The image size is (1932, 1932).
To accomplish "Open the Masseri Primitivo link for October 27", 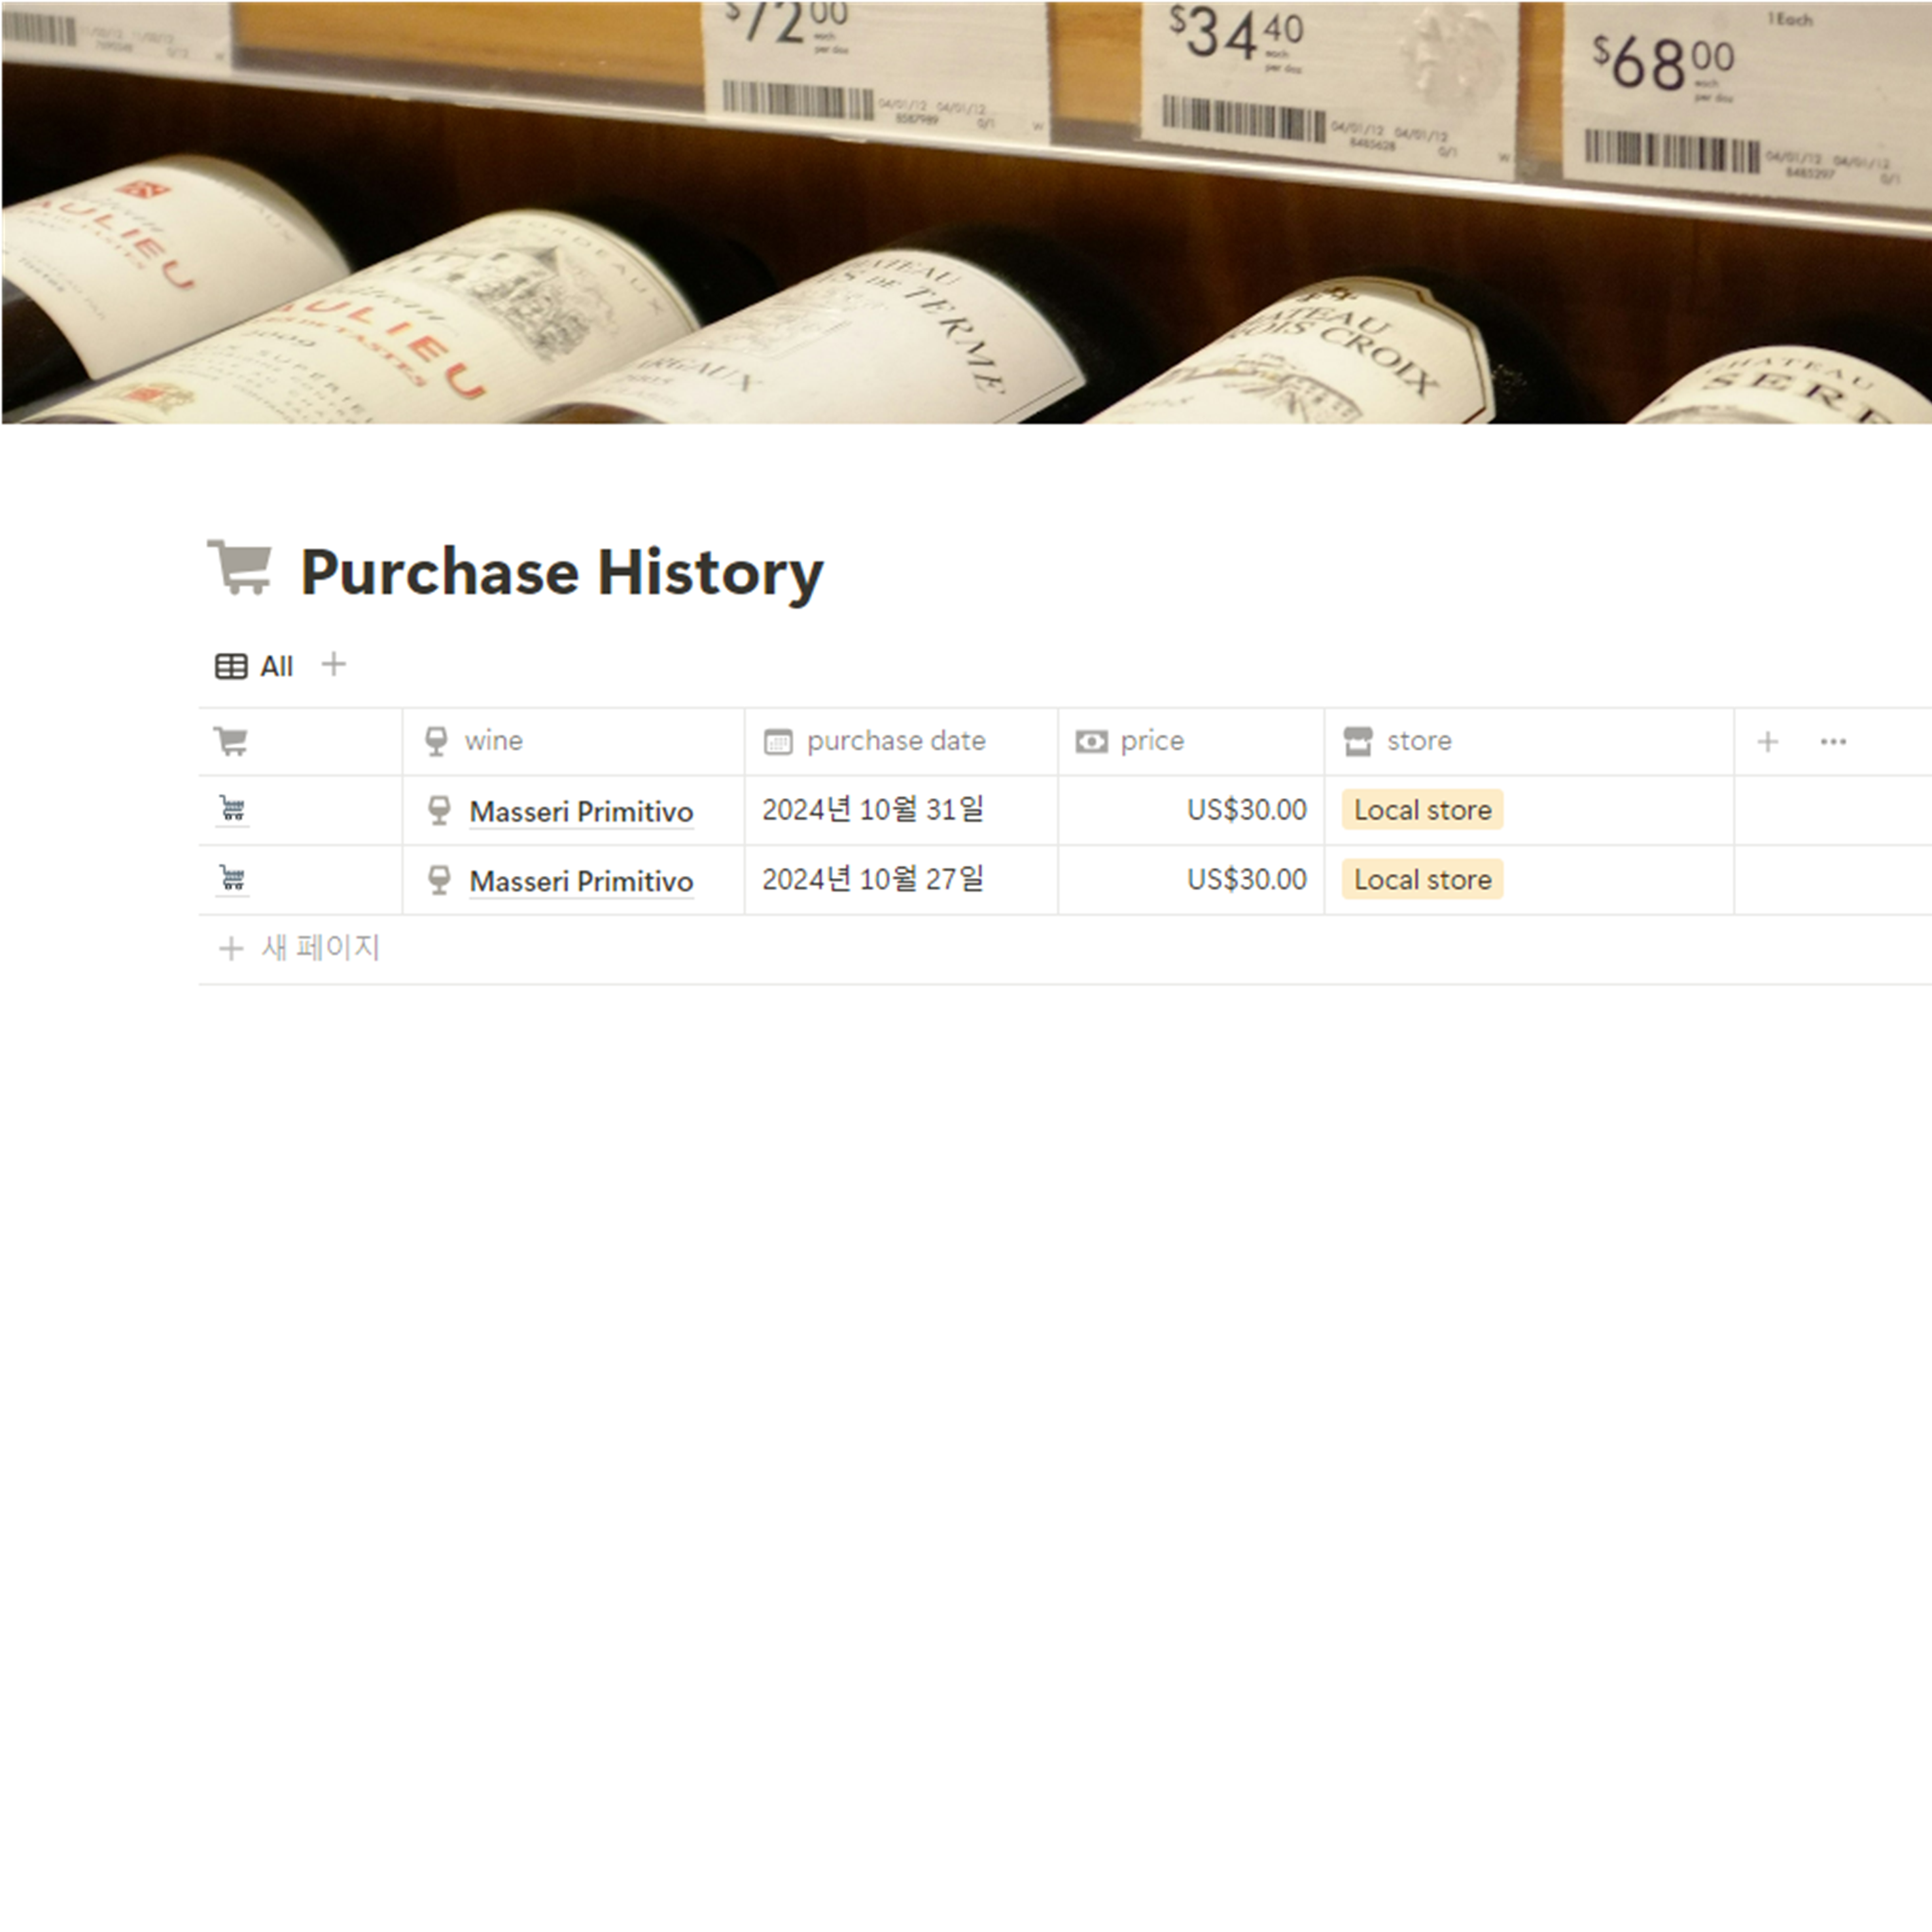I will 581,881.
